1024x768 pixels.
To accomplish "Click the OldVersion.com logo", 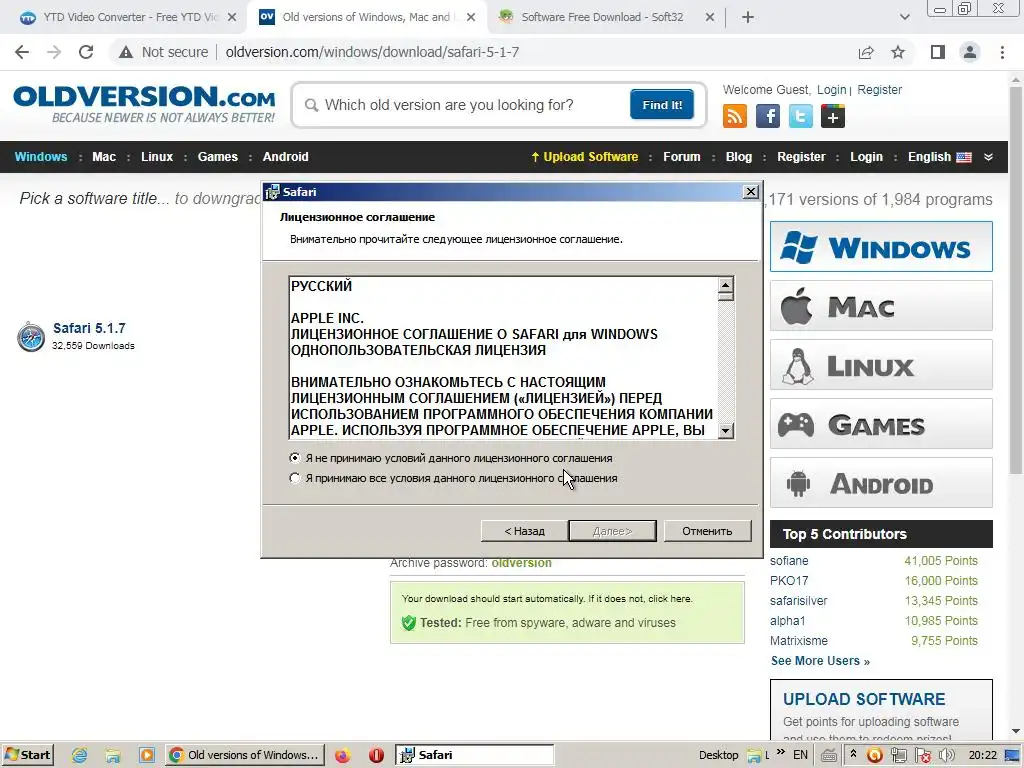I will 144,103.
